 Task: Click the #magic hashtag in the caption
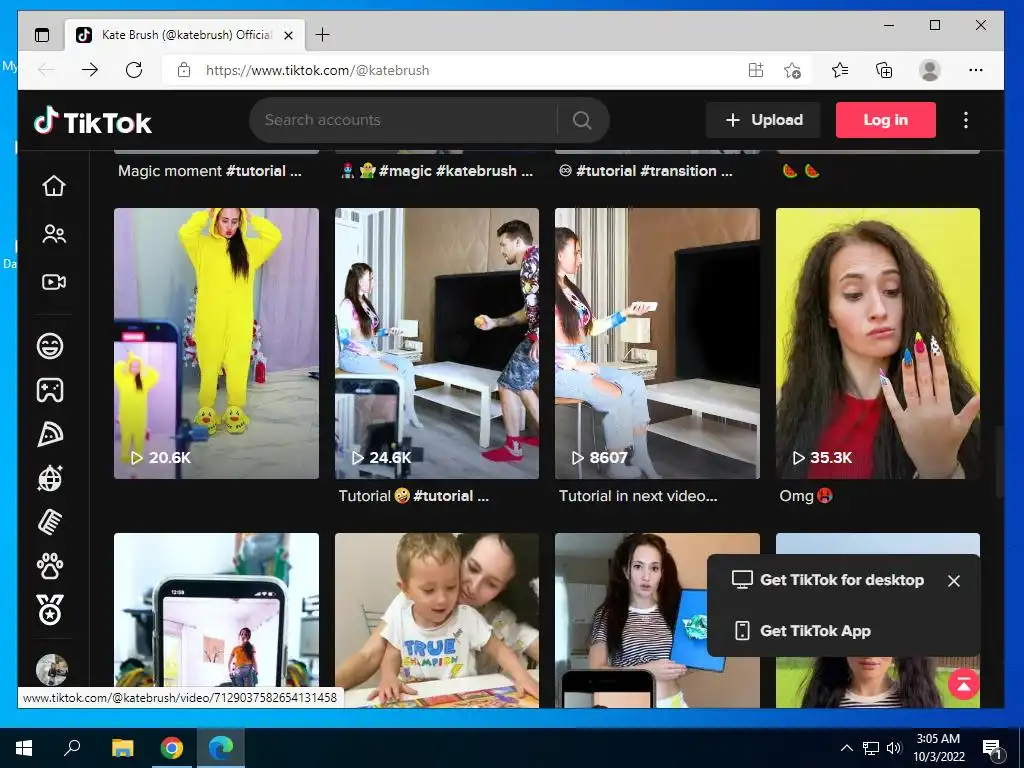tap(404, 171)
